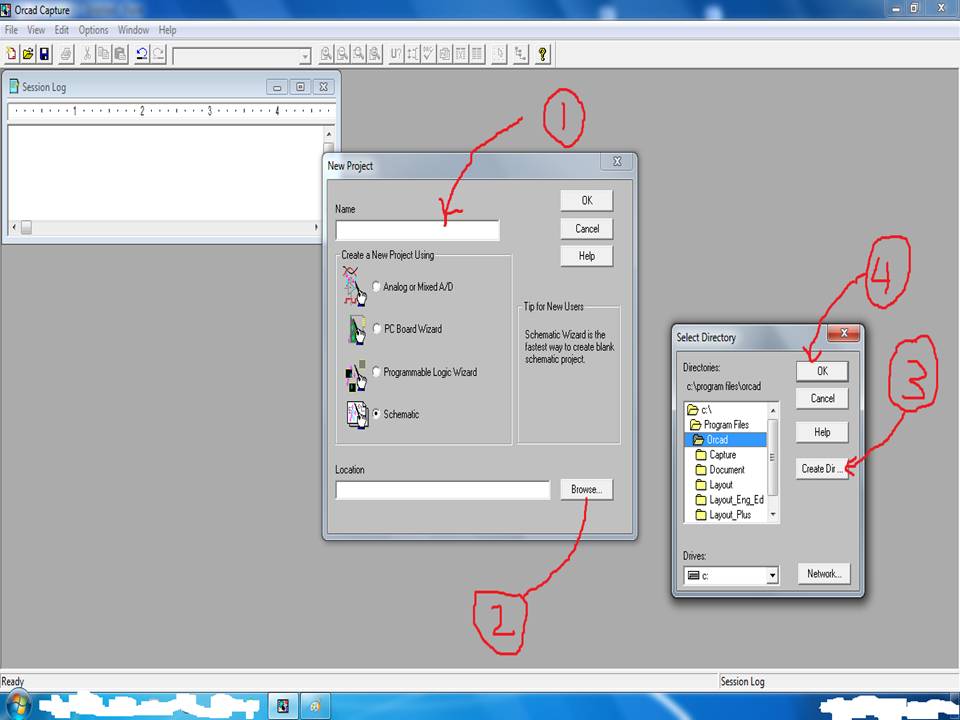Click the Paste clipboard icon
Viewport: 960px width, 720px height.
(x=121, y=54)
